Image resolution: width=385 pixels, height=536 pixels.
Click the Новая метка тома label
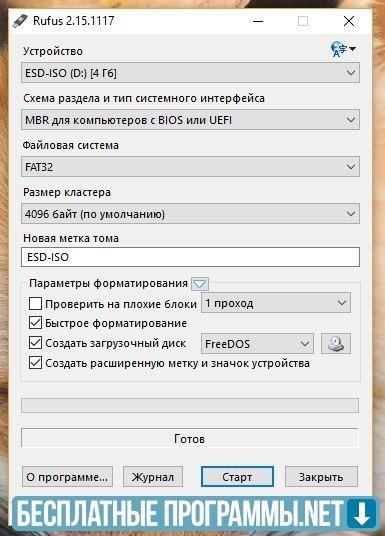coord(71,238)
